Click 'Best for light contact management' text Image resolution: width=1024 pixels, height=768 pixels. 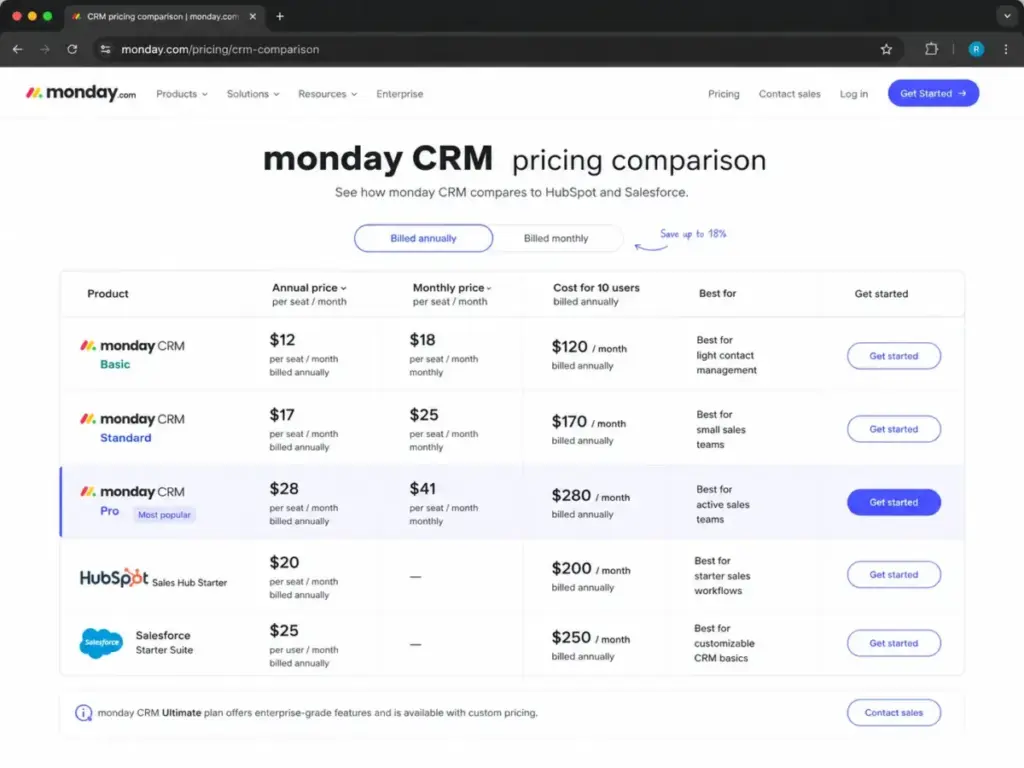(726, 355)
